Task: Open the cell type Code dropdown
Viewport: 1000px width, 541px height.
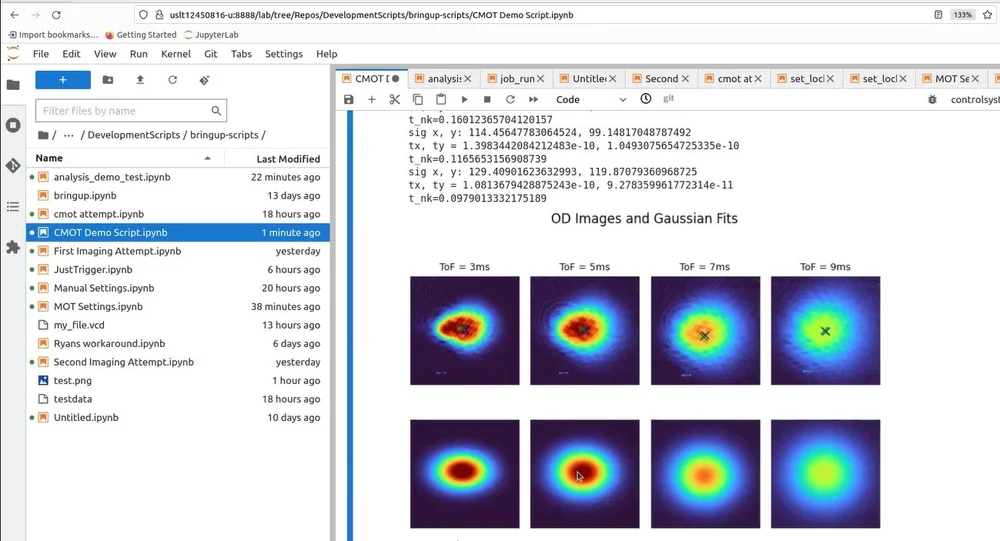Action: pyautogui.click(x=591, y=100)
